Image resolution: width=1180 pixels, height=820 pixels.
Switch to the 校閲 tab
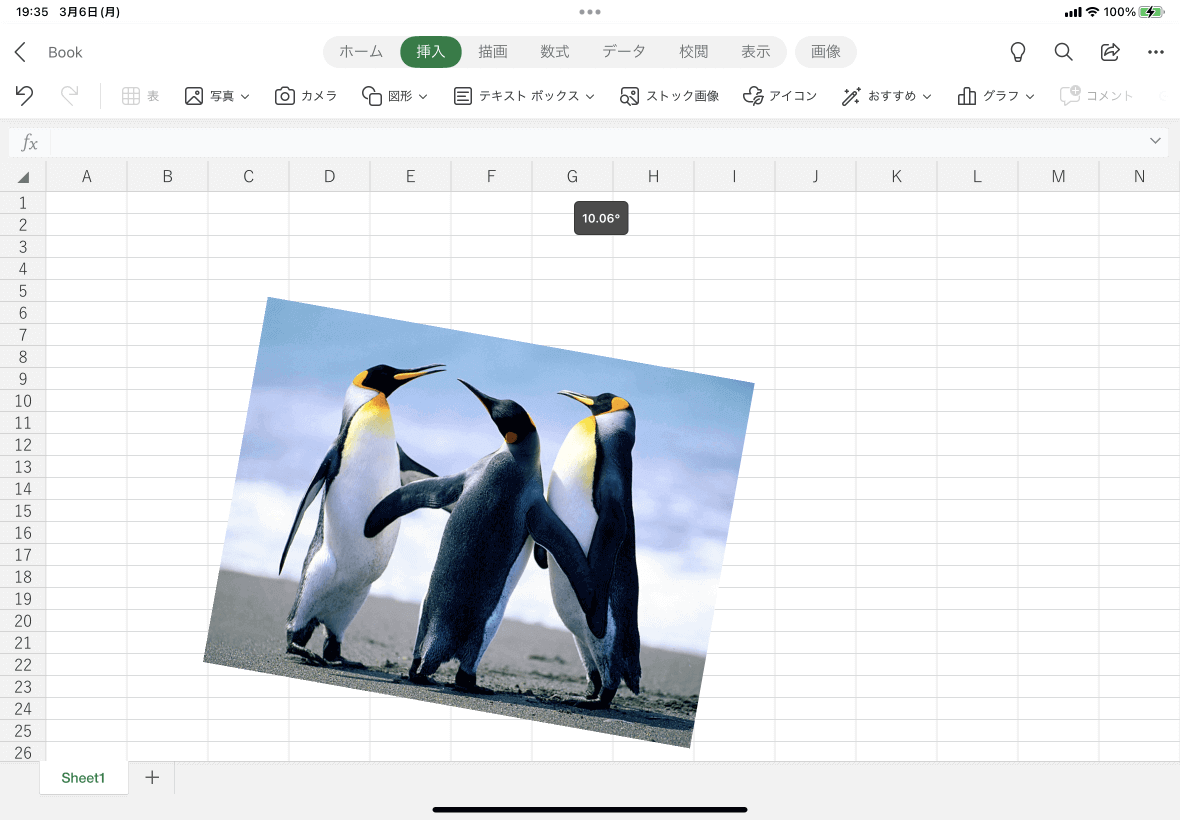[x=694, y=52]
